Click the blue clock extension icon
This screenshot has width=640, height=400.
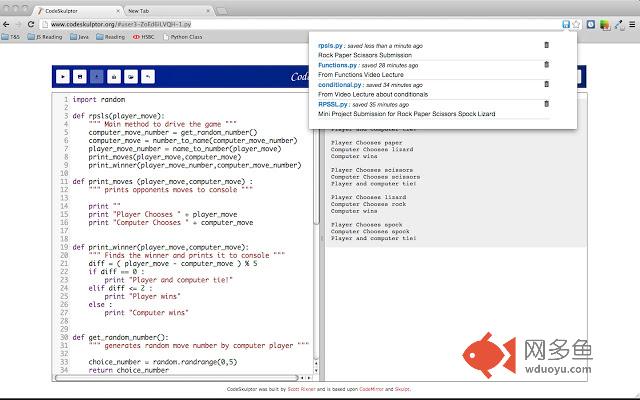click(591, 24)
